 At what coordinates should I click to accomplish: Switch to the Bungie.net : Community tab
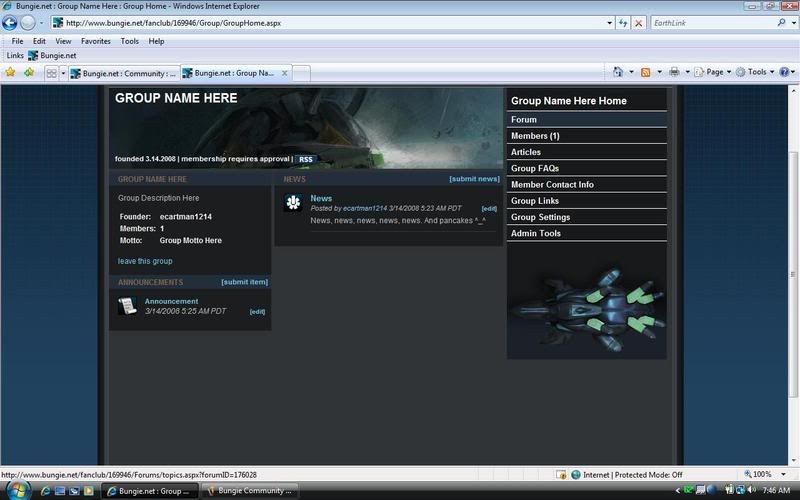[124, 73]
